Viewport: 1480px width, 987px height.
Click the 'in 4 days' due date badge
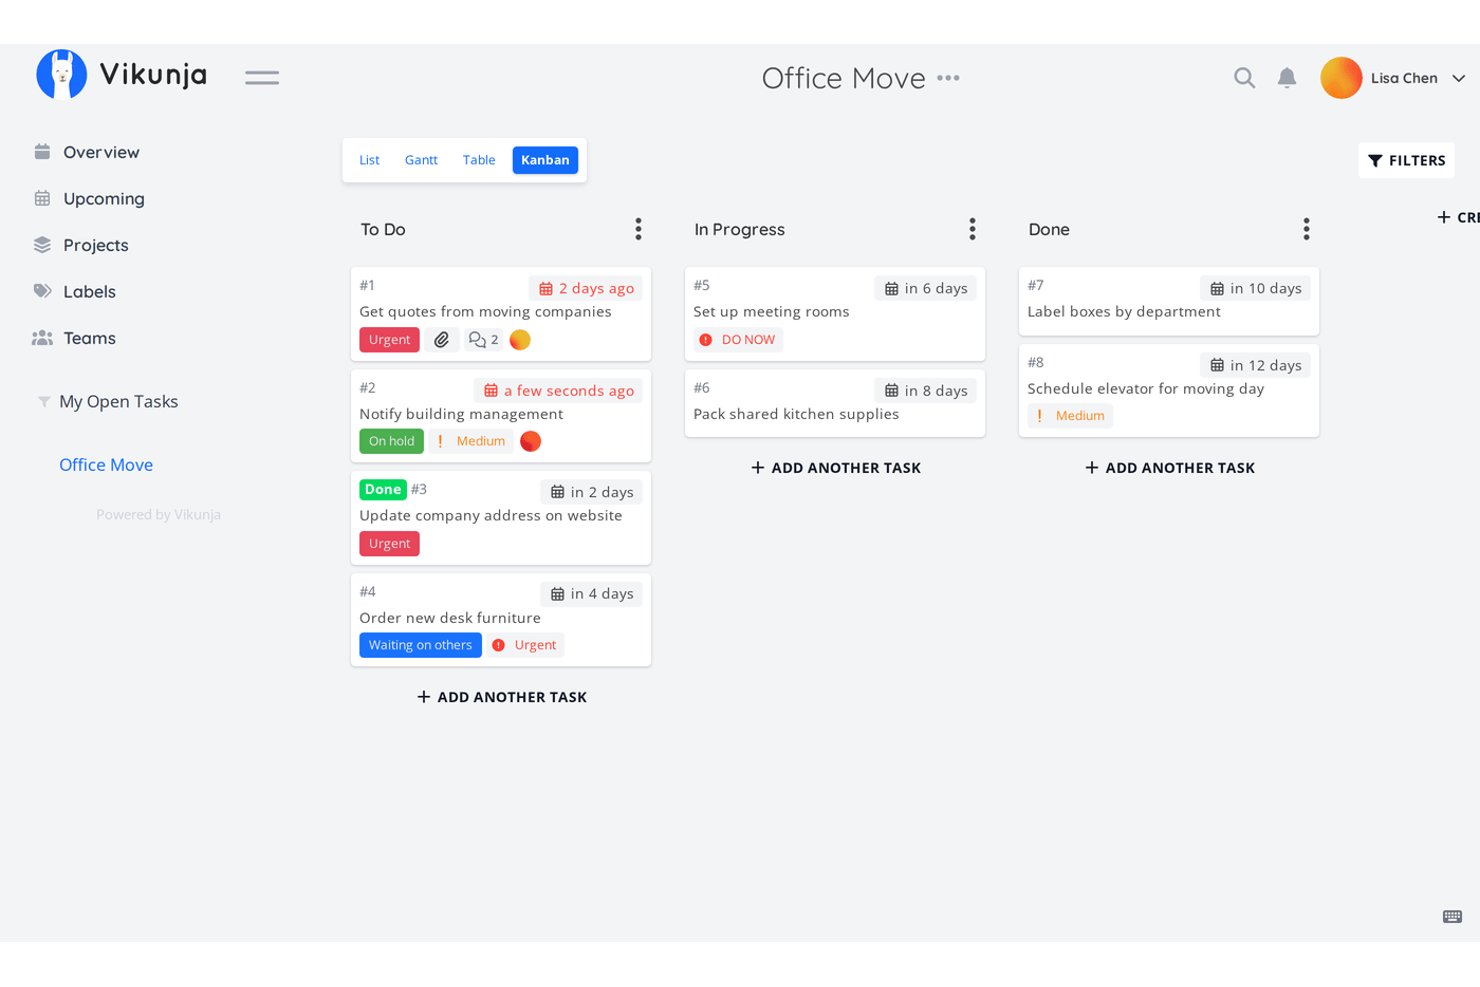click(592, 594)
